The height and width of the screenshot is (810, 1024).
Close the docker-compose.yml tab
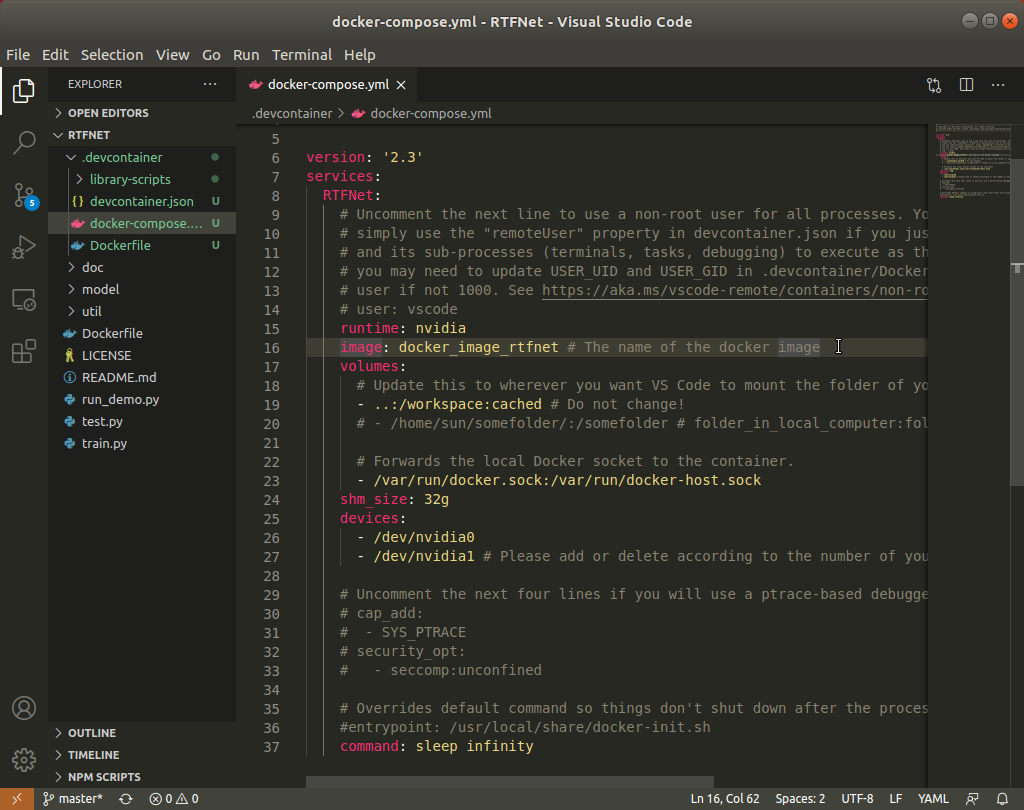pos(401,85)
